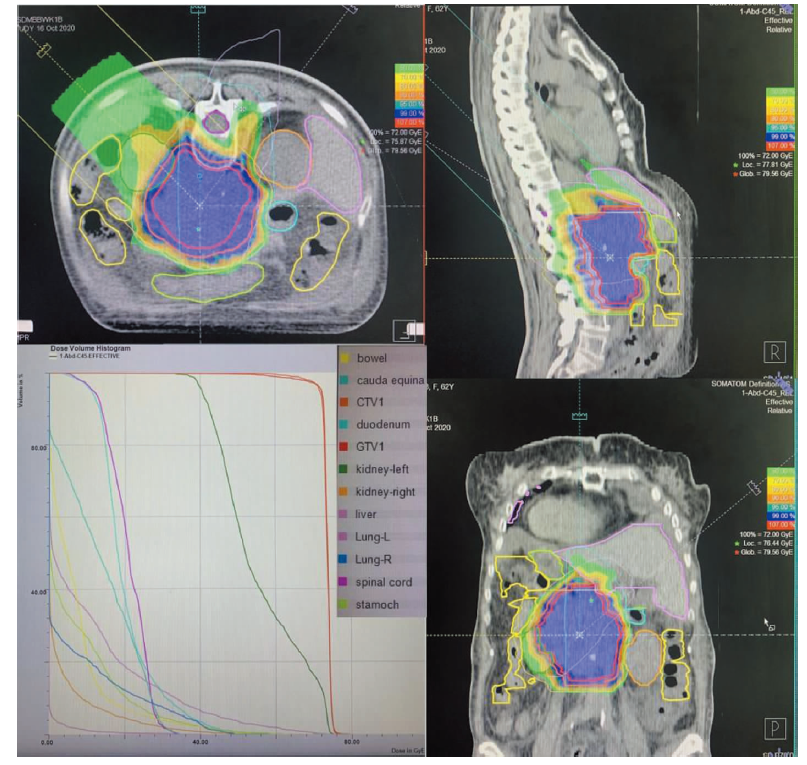Select the cauda equina legend entry
The height and width of the screenshot is (765, 807).
click(x=392, y=379)
